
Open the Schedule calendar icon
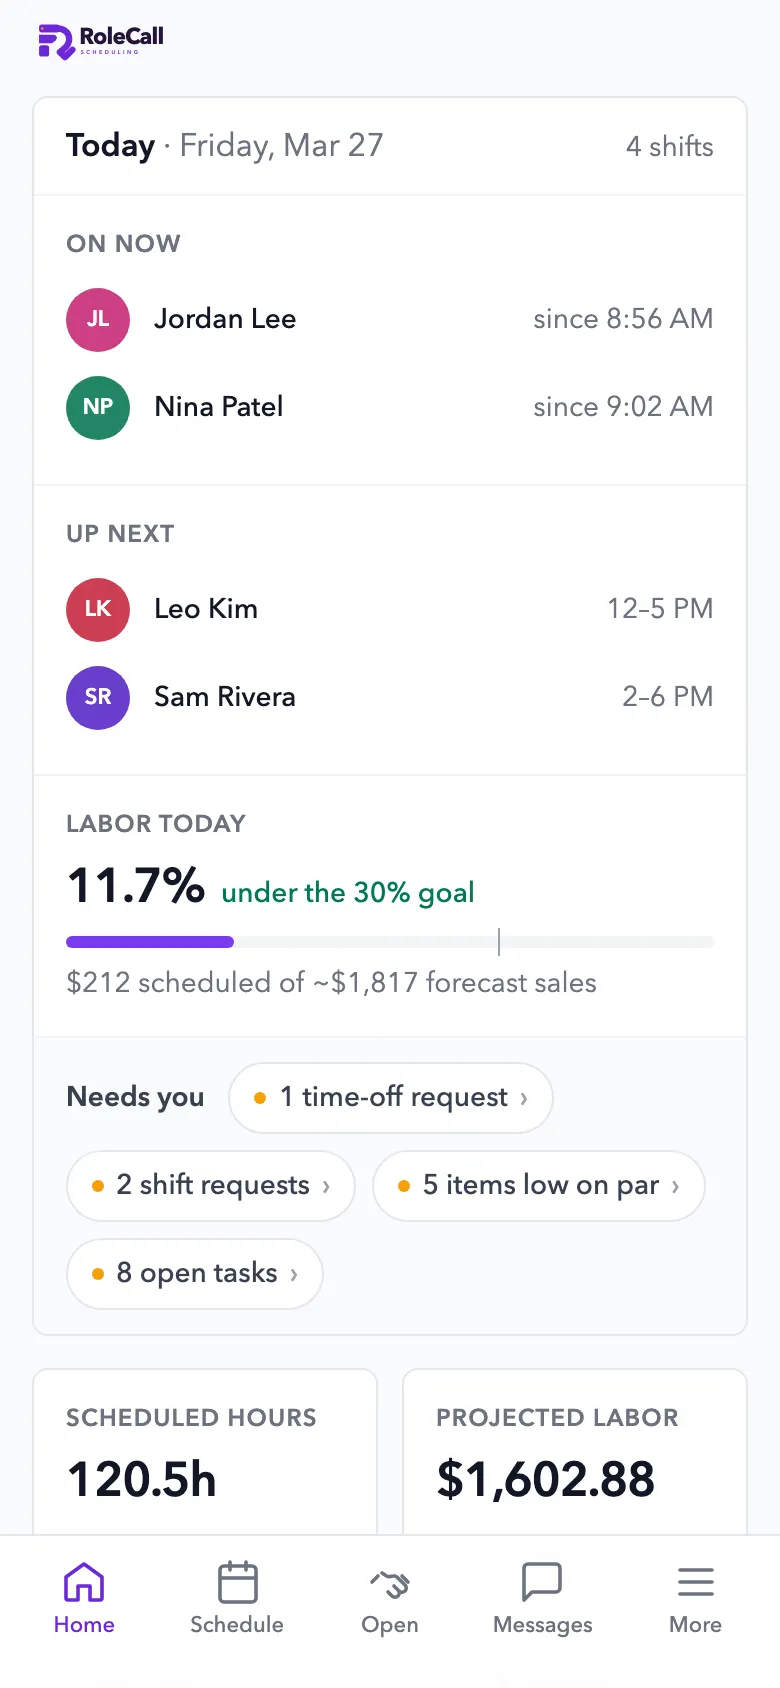pos(237,1583)
